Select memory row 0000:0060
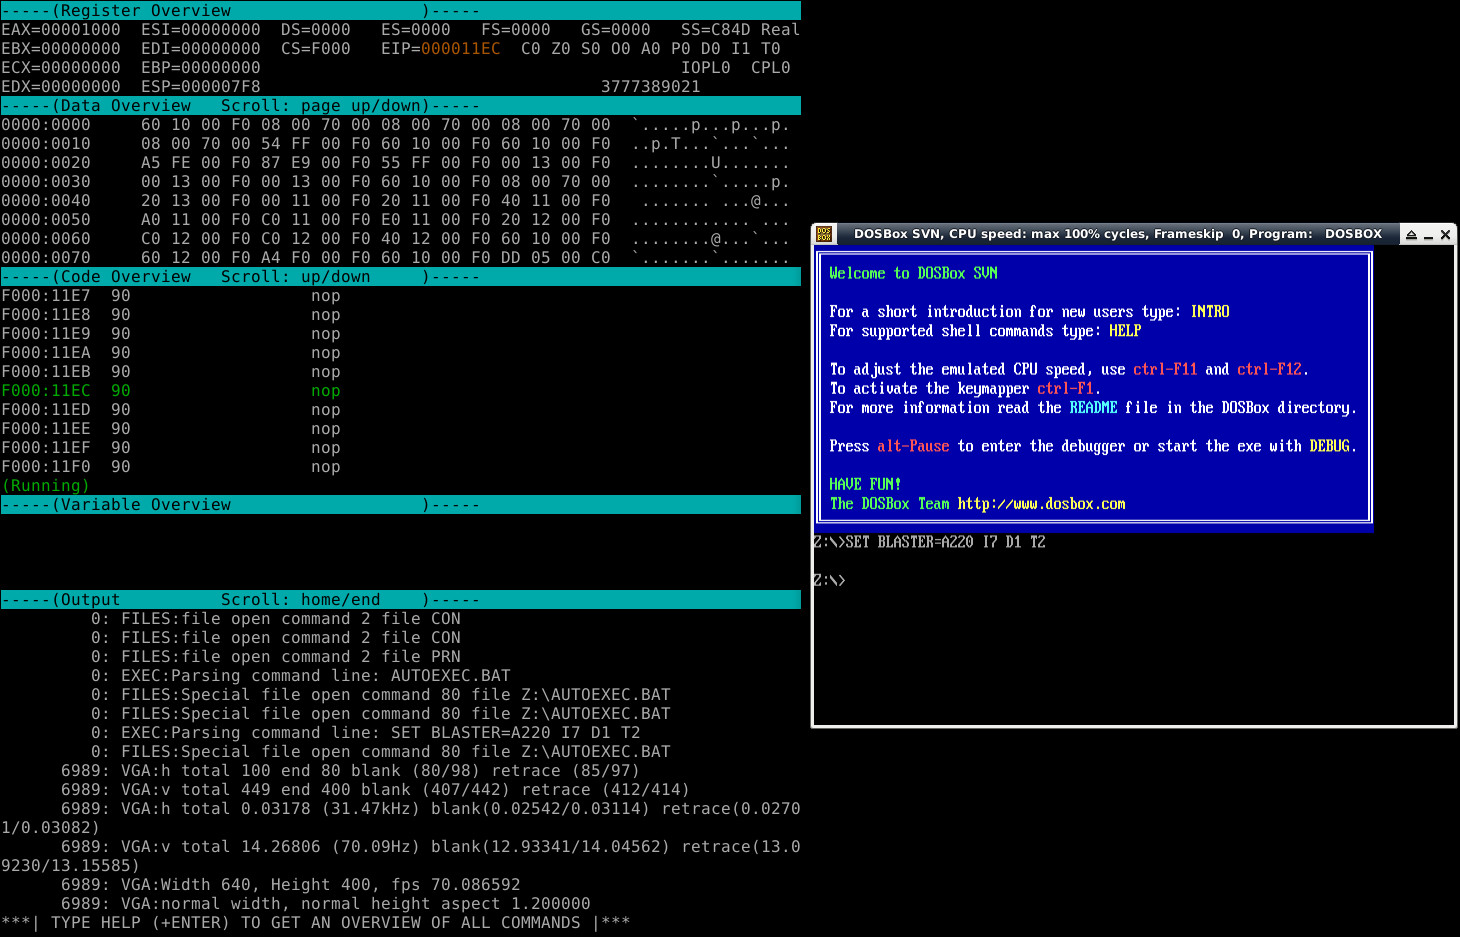This screenshot has width=1460, height=937. 396,239
